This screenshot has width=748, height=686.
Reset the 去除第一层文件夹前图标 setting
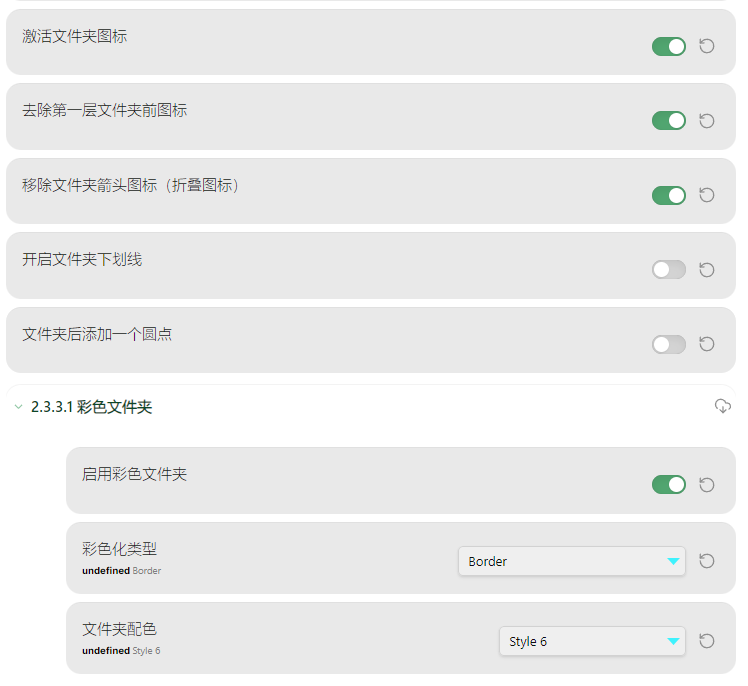pos(706,121)
